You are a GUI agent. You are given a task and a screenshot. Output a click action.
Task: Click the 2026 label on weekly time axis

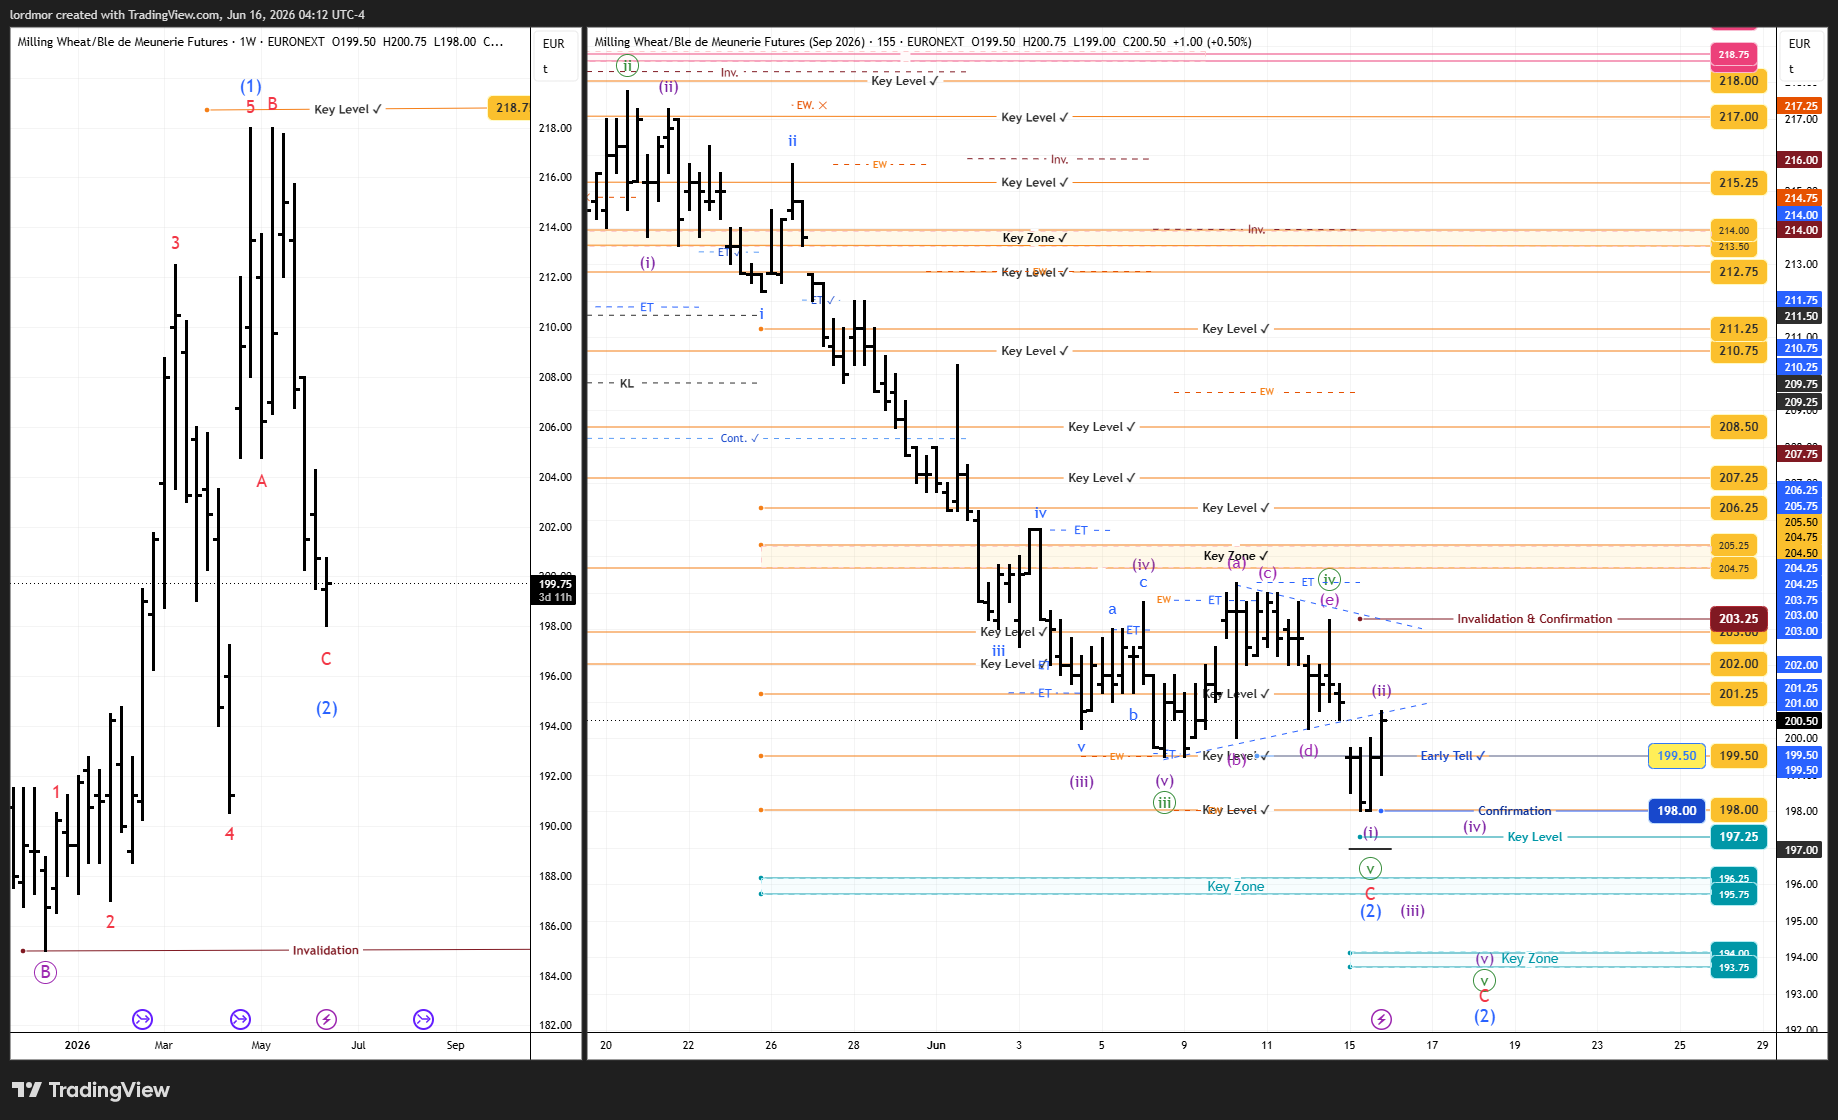click(77, 1045)
